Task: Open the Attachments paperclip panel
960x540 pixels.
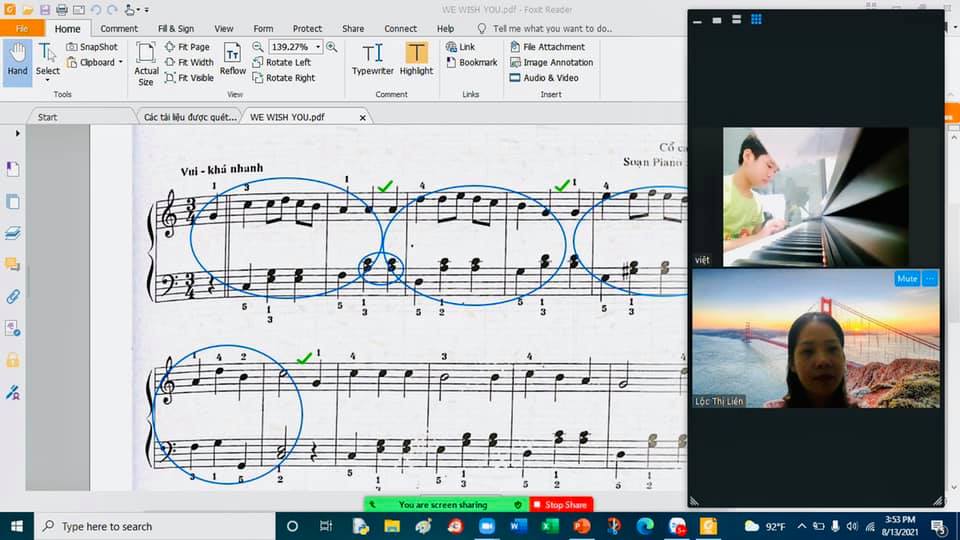Action: point(13,297)
